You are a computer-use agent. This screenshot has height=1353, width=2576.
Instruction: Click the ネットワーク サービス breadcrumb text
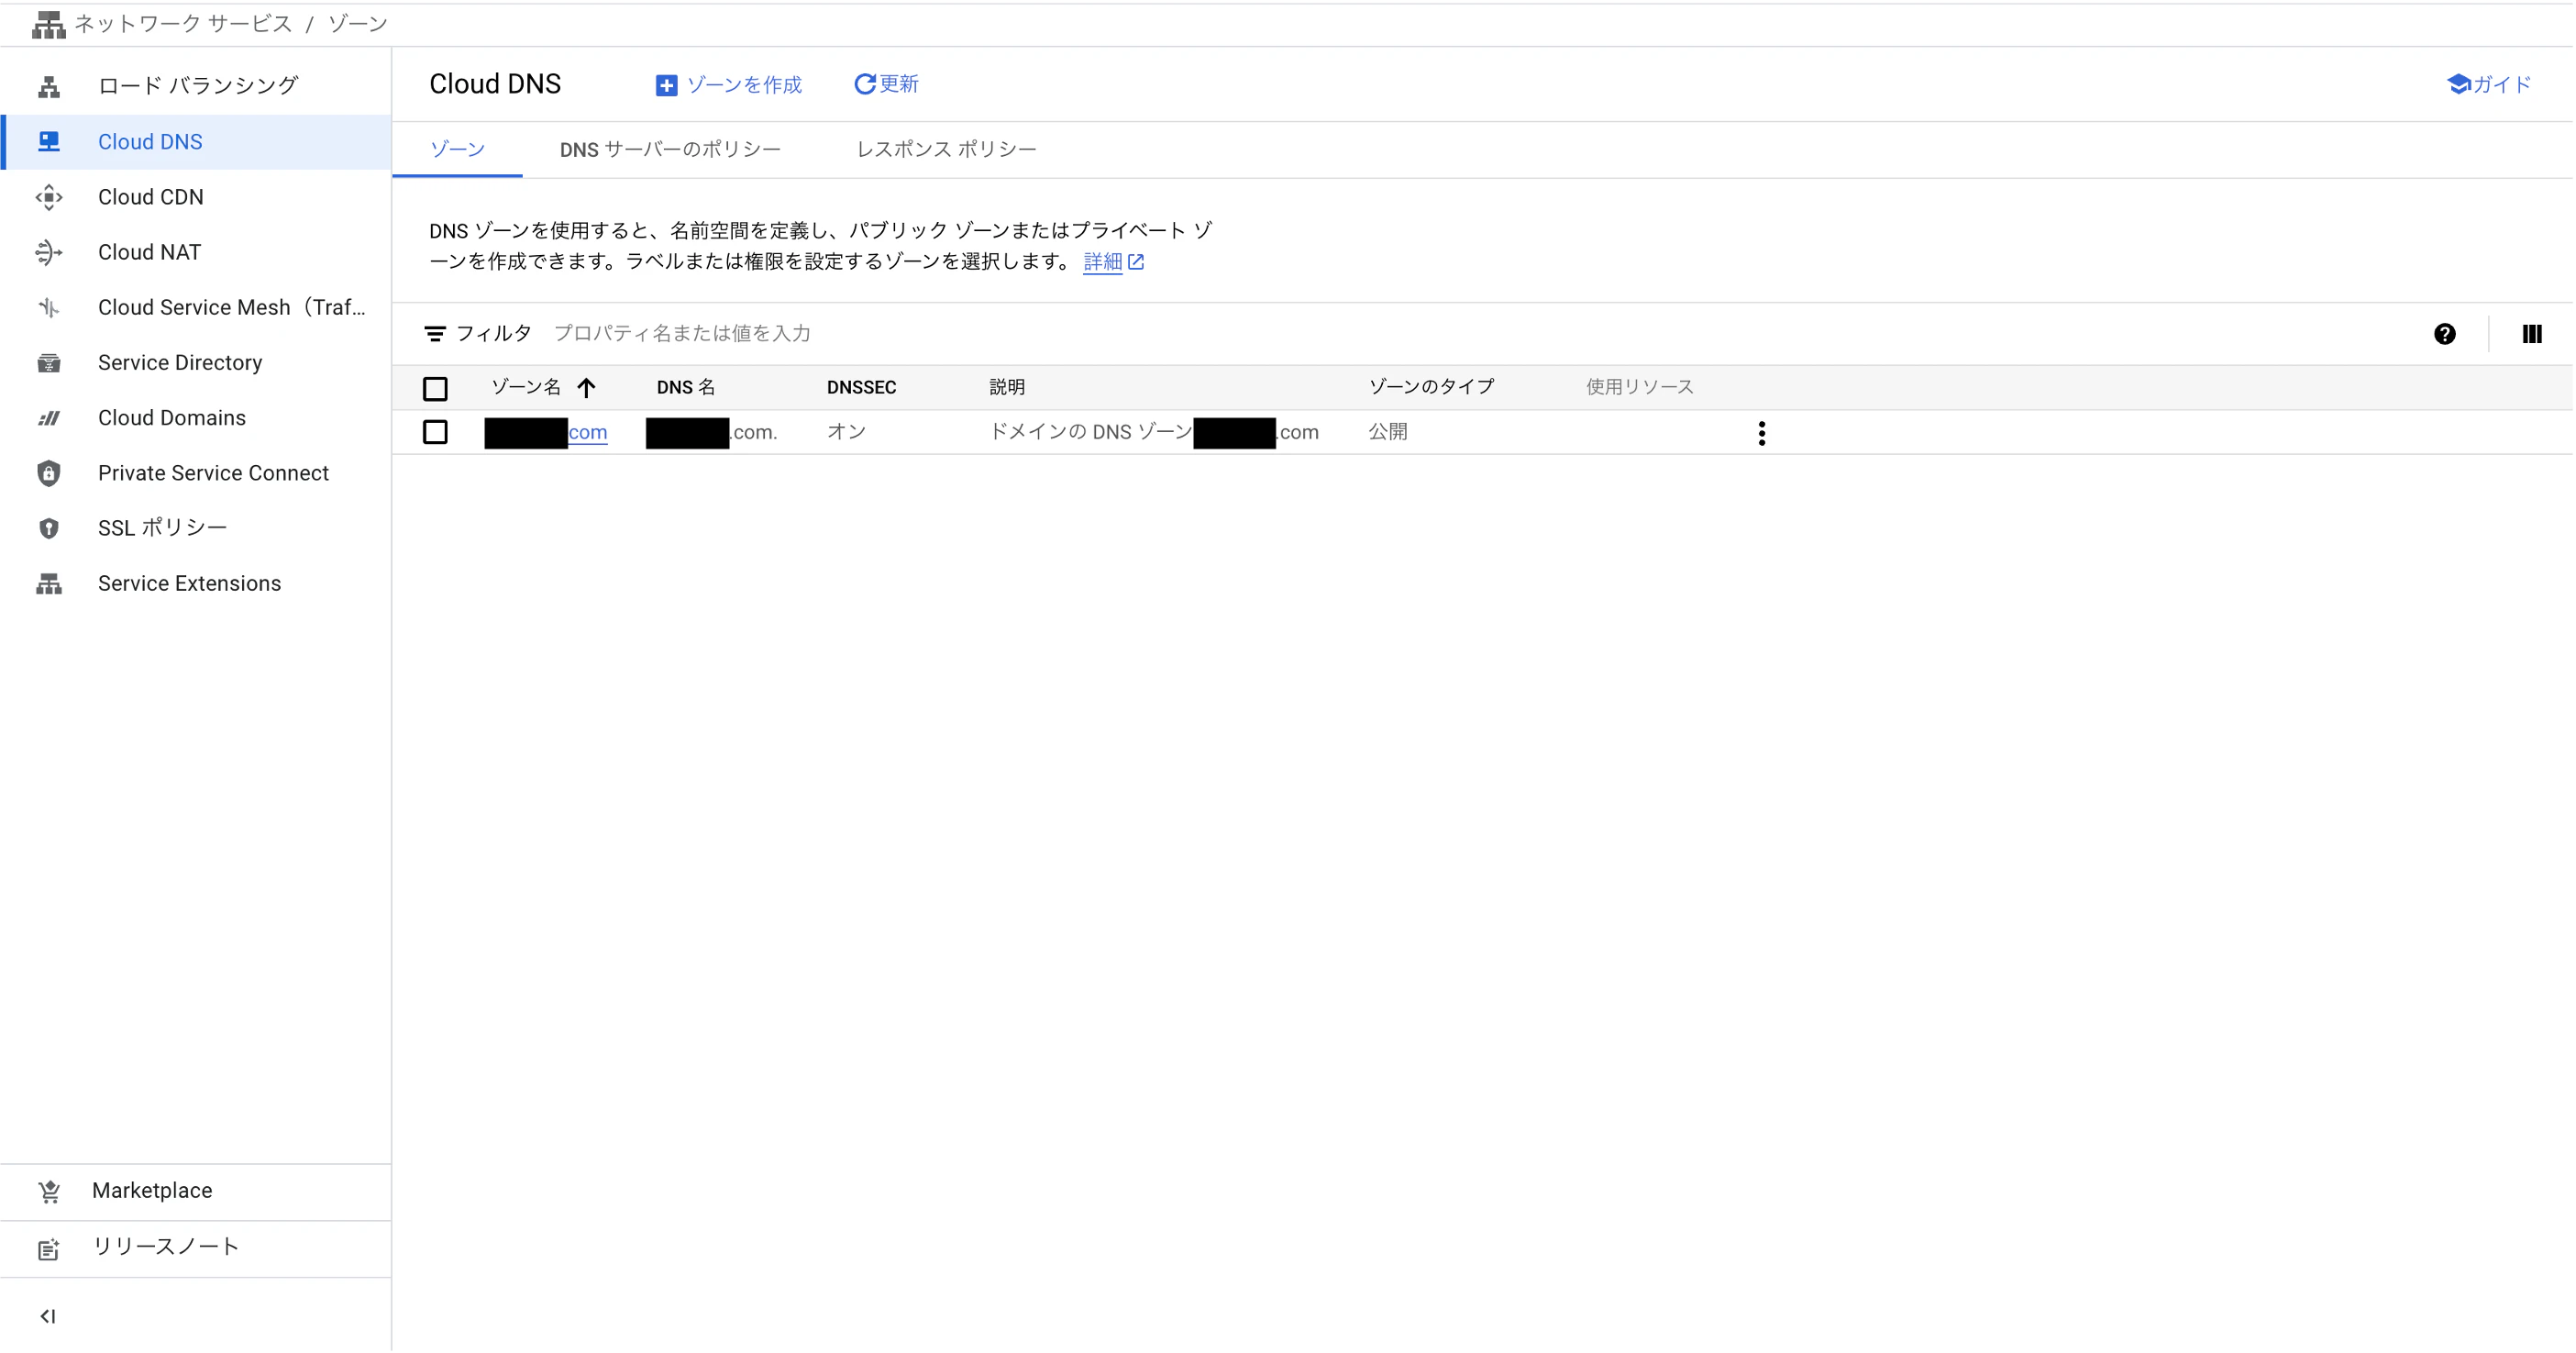(x=183, y=24)
